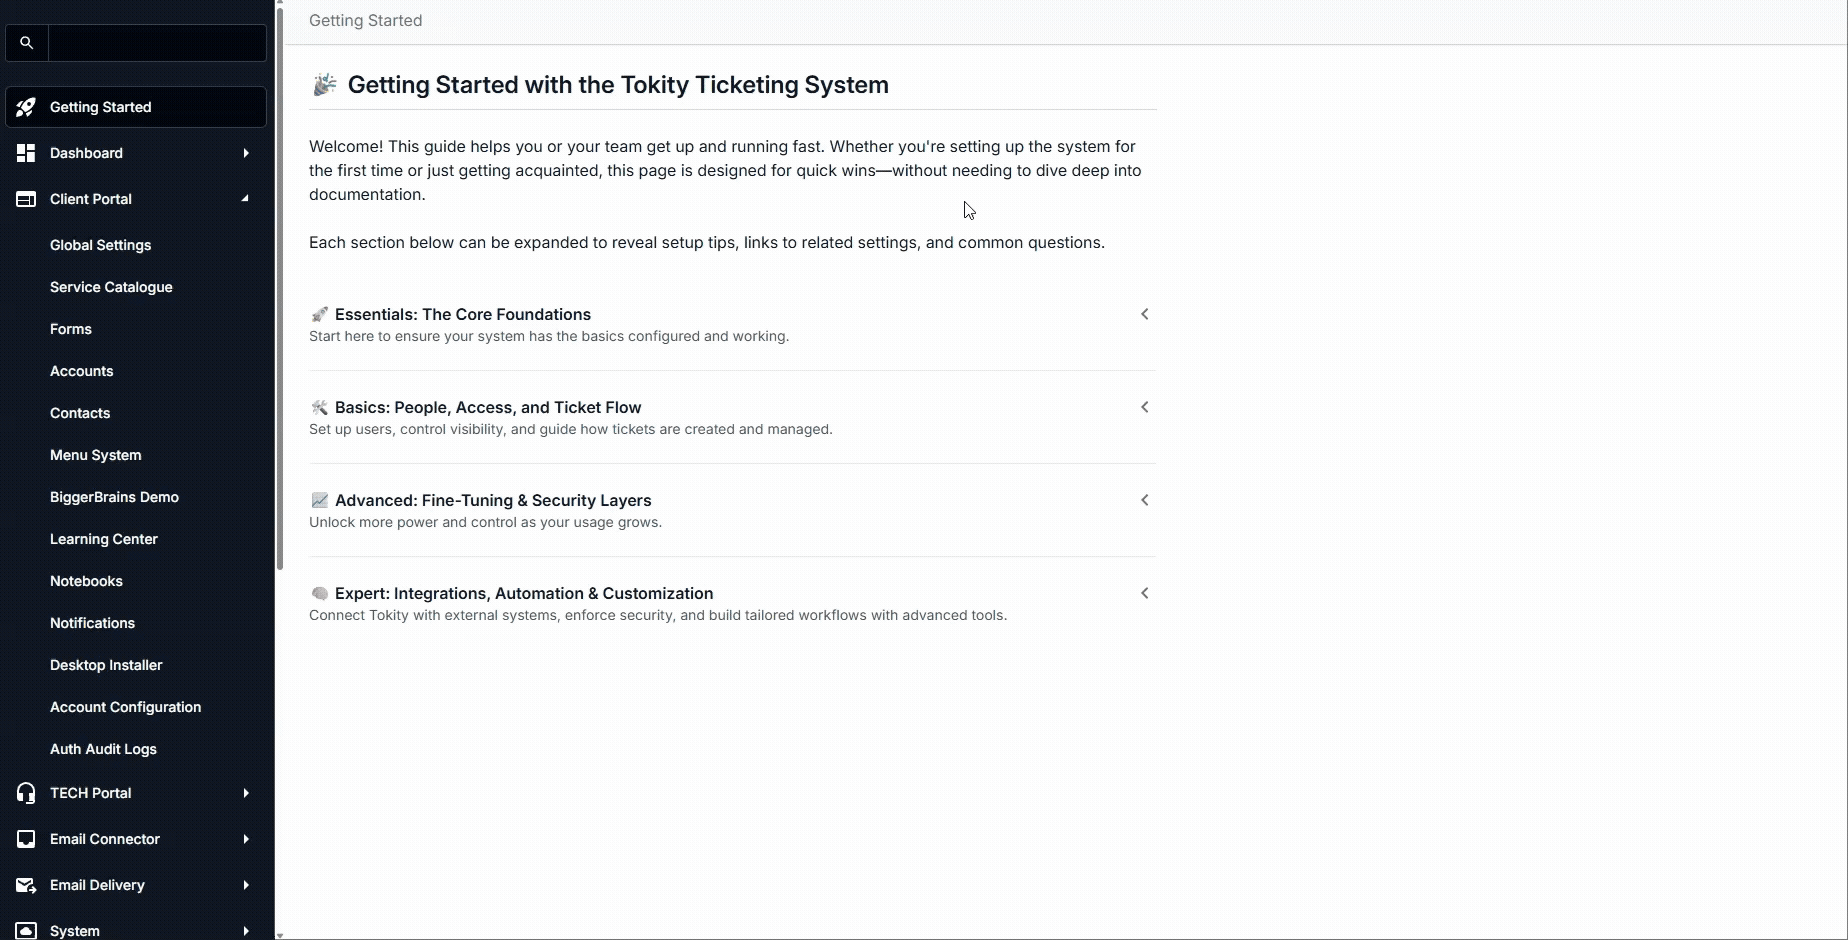Go to Auth Audit Logs
Image resolution: width=1848 pixels, height=940 pixels.
click(103, 749)
